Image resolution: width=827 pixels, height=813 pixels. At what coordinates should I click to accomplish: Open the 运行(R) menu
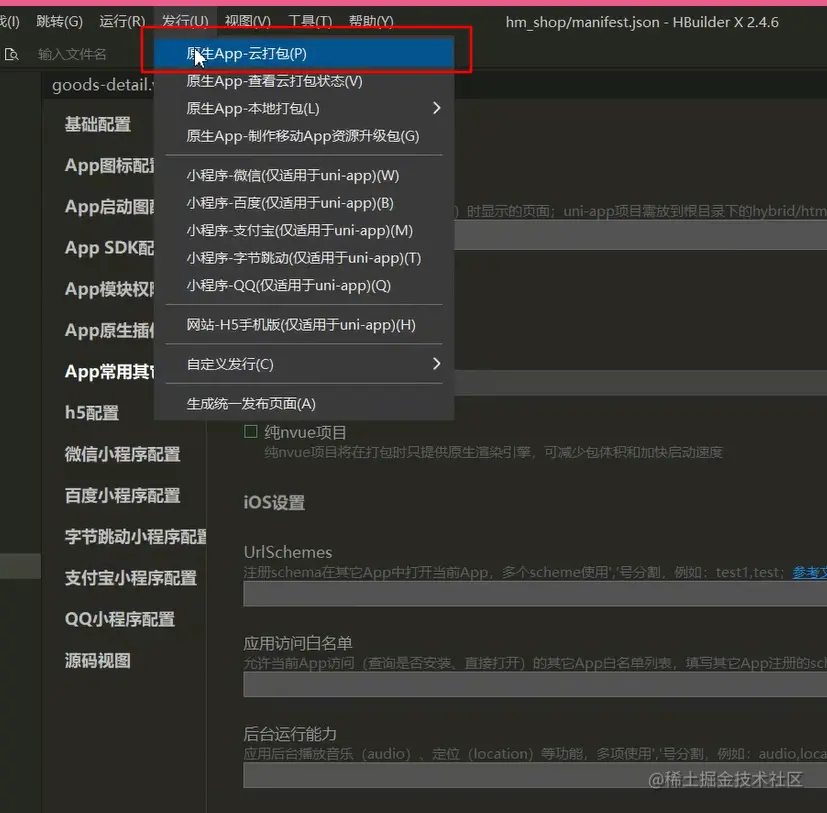pos(122,21)
